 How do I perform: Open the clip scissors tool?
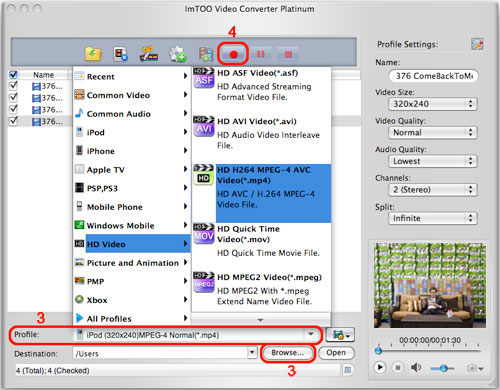tap(148, 54)
